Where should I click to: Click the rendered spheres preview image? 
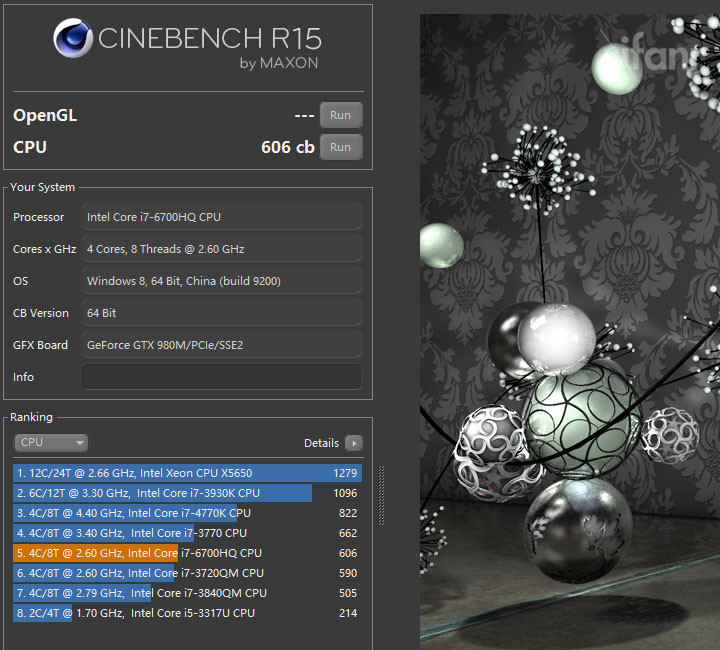tap(568, 330)
